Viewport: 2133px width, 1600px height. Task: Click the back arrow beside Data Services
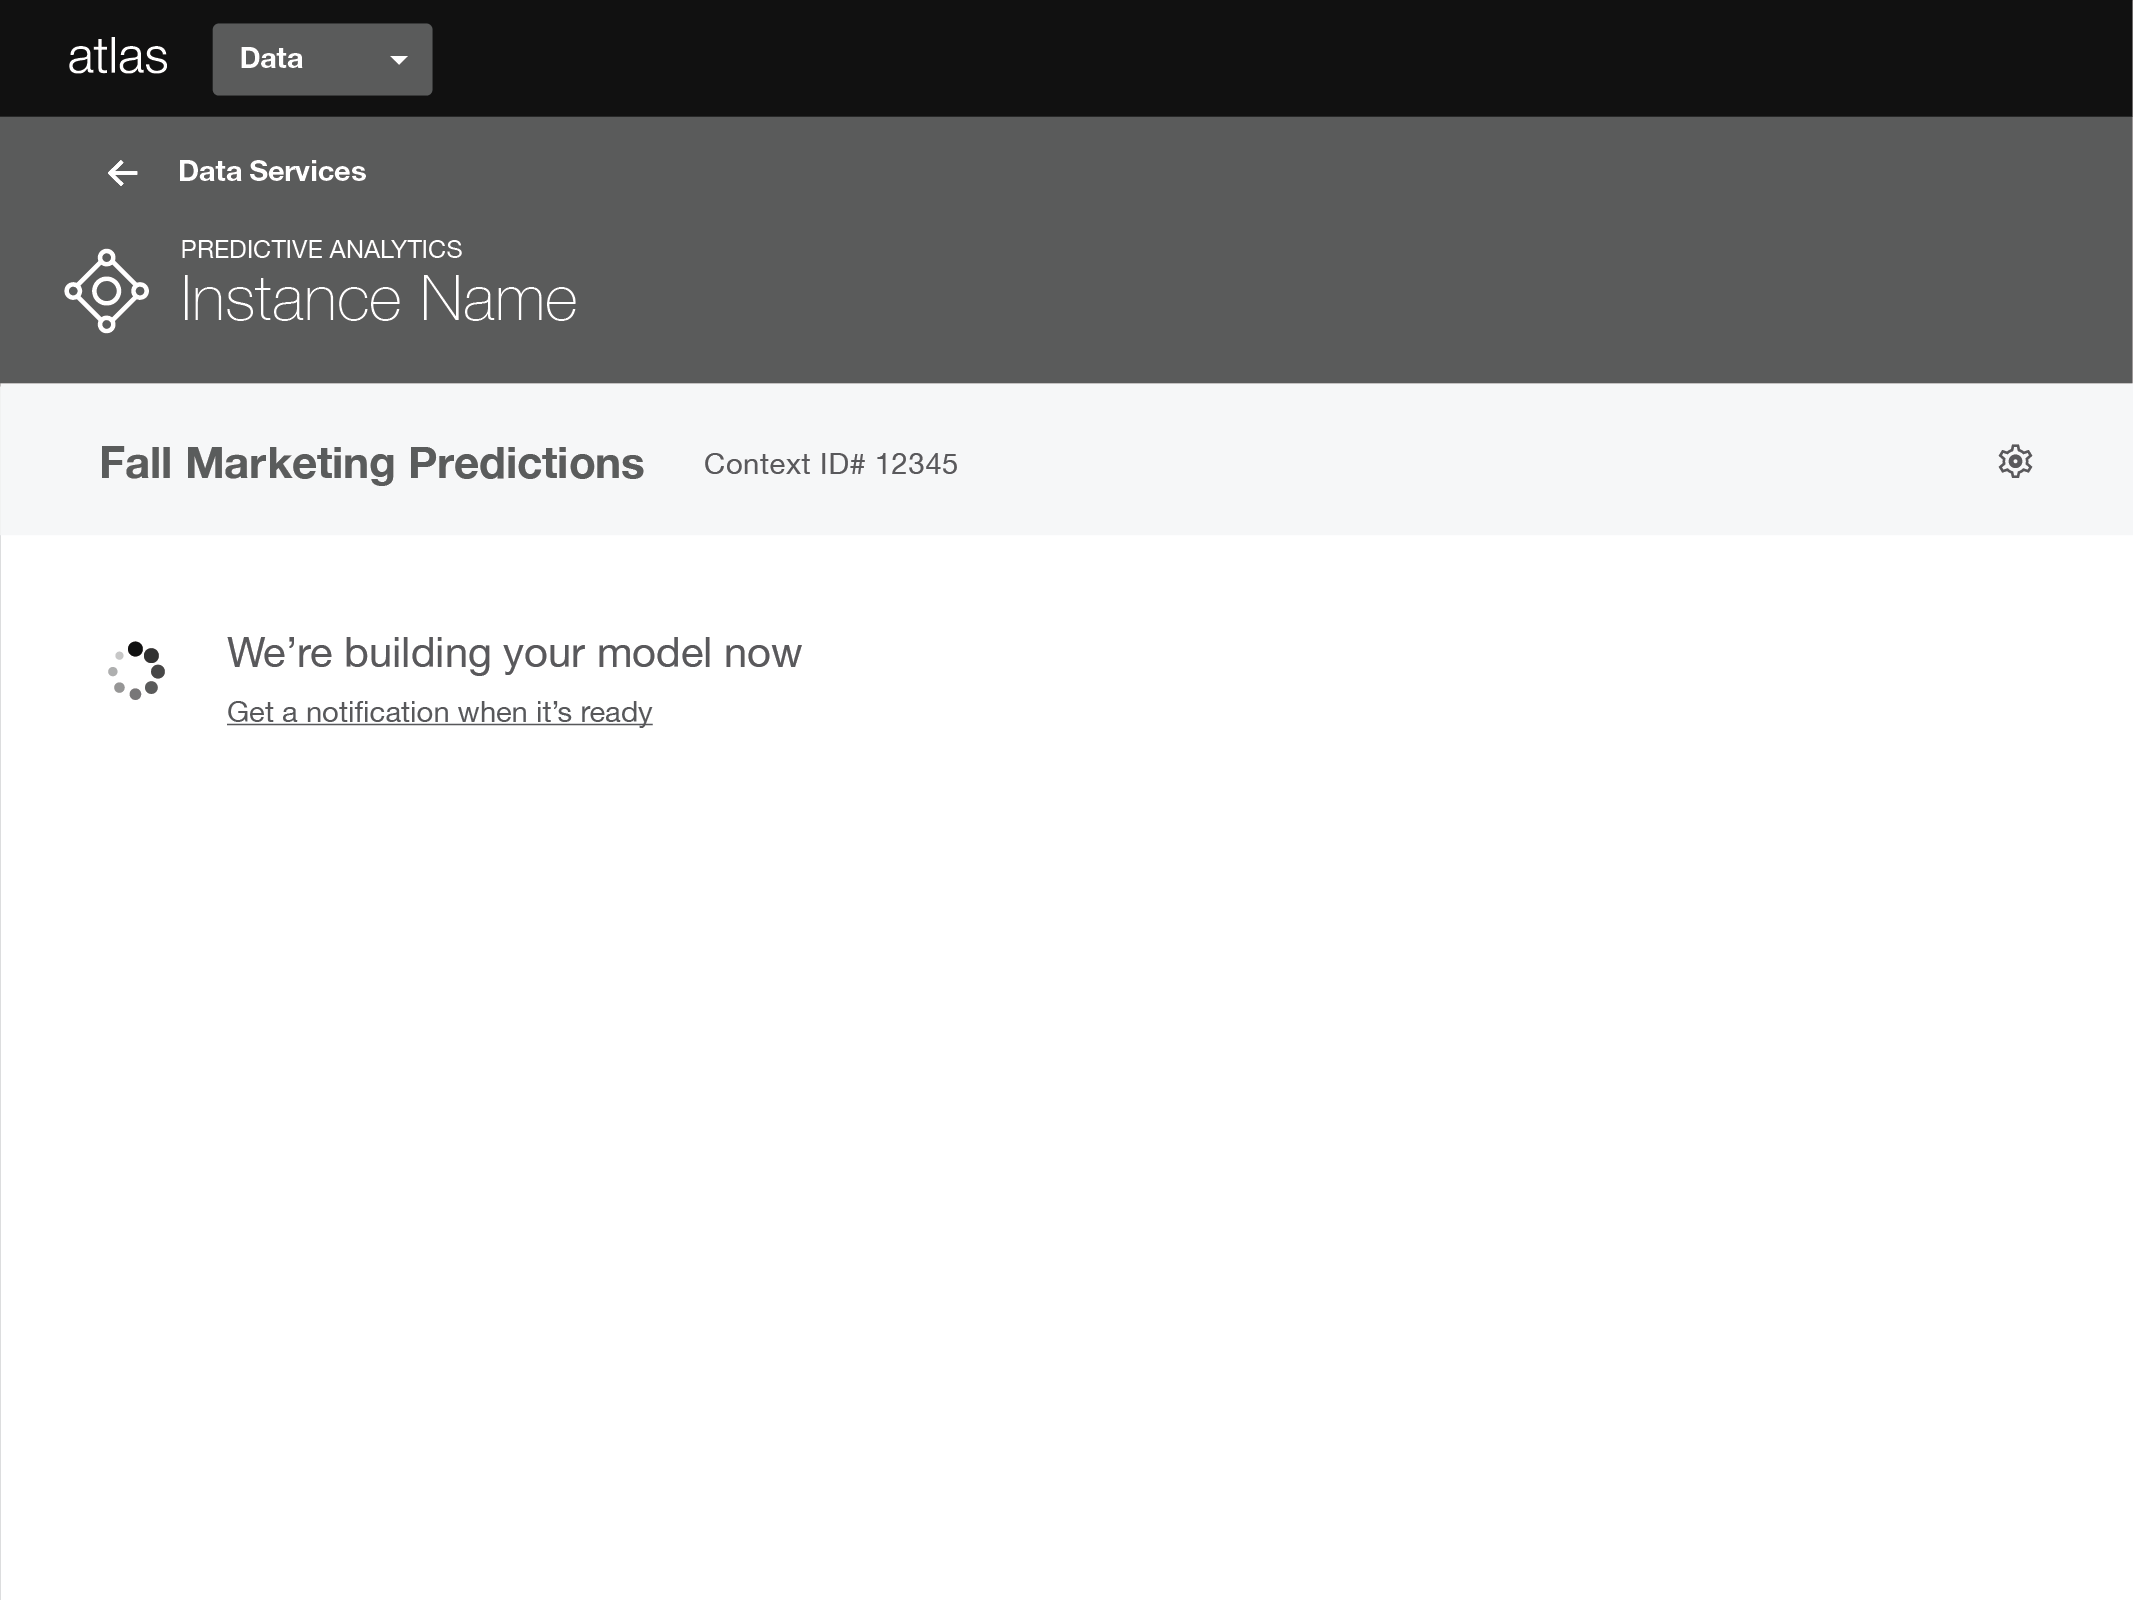click(x=122, y=173)
